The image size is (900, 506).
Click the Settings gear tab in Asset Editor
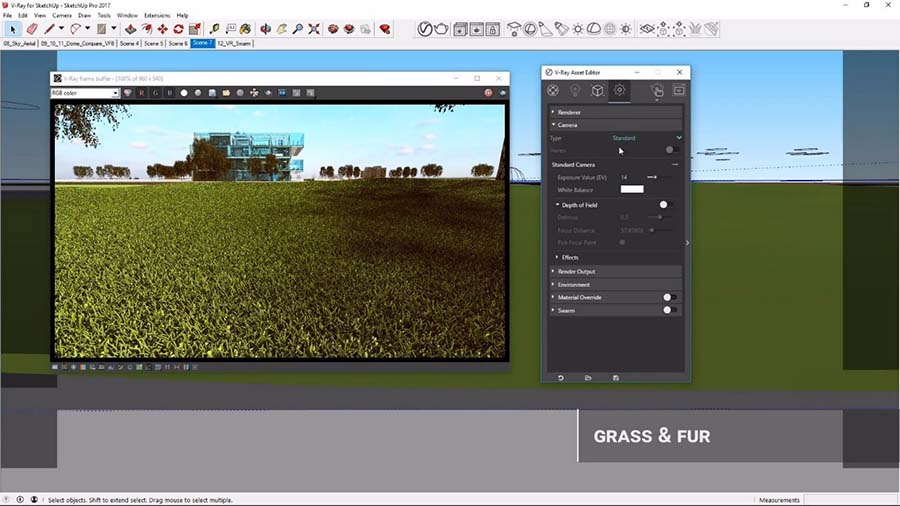[x=619, y=91]
